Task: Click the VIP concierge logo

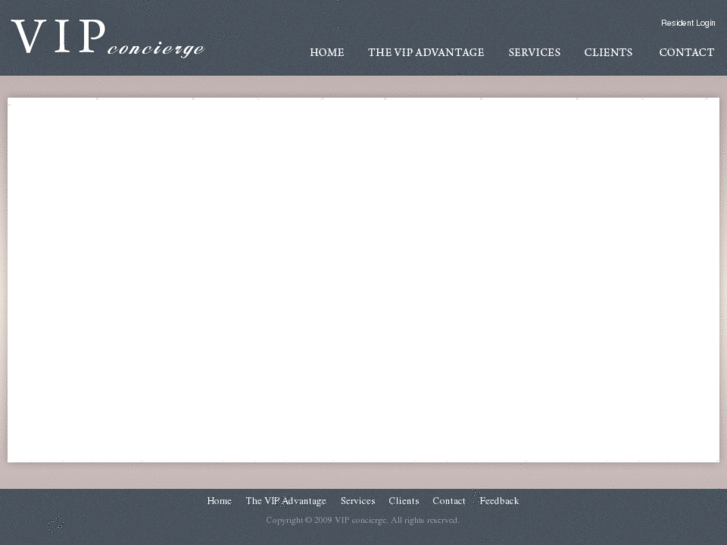Action: point(108,38)
